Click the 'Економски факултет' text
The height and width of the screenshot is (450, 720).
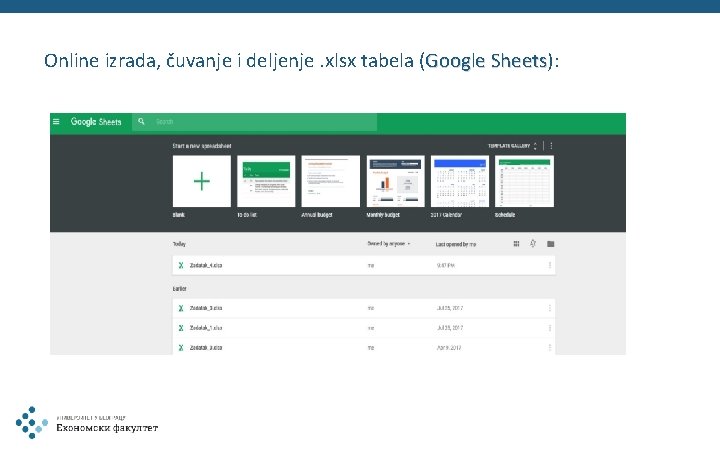point(107,428)
